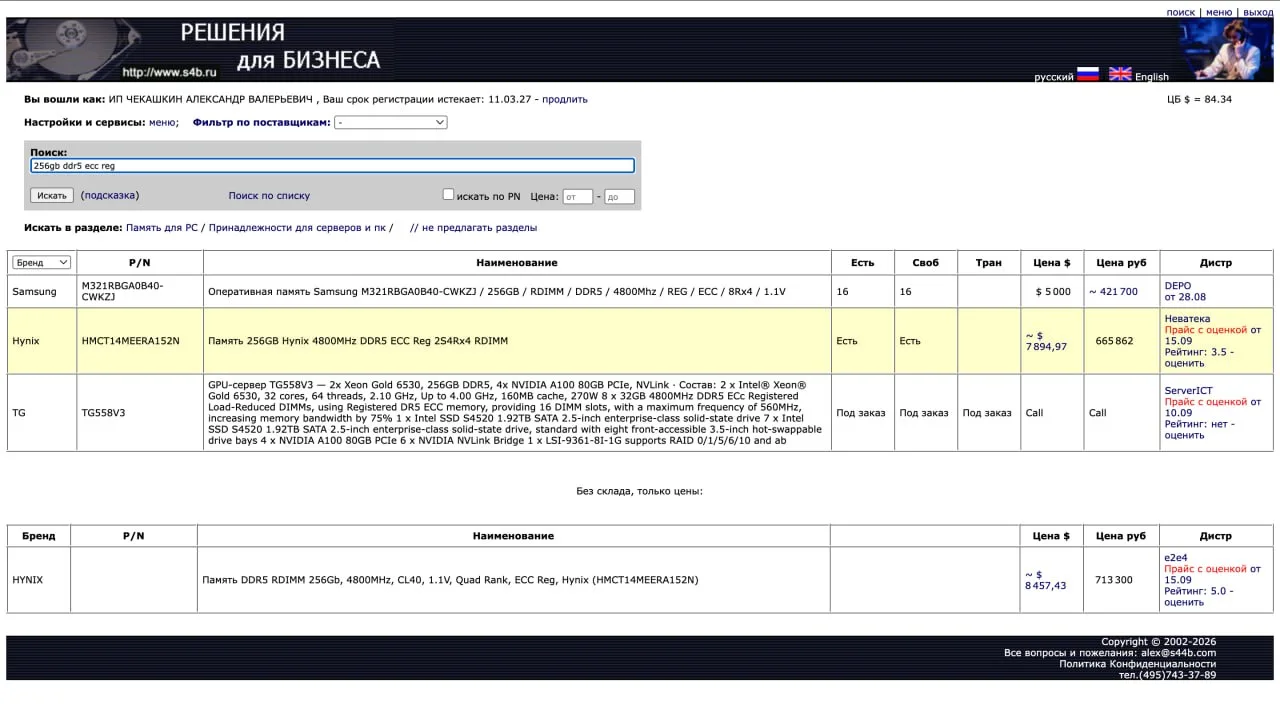The width and height of the screenshot is (1280, 709).
Task: Click the Russian flag icon
Action: pyautogui.click(x=1087, y=74)
